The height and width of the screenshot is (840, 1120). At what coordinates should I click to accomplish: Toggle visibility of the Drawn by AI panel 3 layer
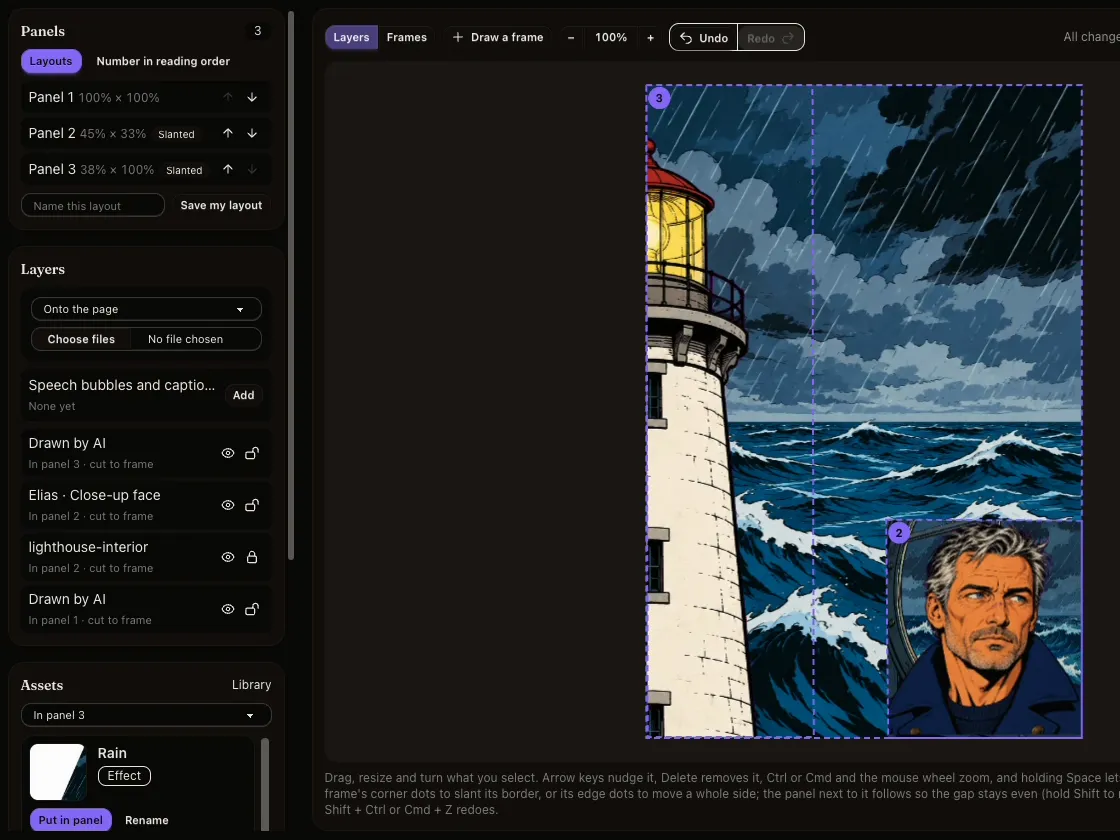tap(228, 453)
